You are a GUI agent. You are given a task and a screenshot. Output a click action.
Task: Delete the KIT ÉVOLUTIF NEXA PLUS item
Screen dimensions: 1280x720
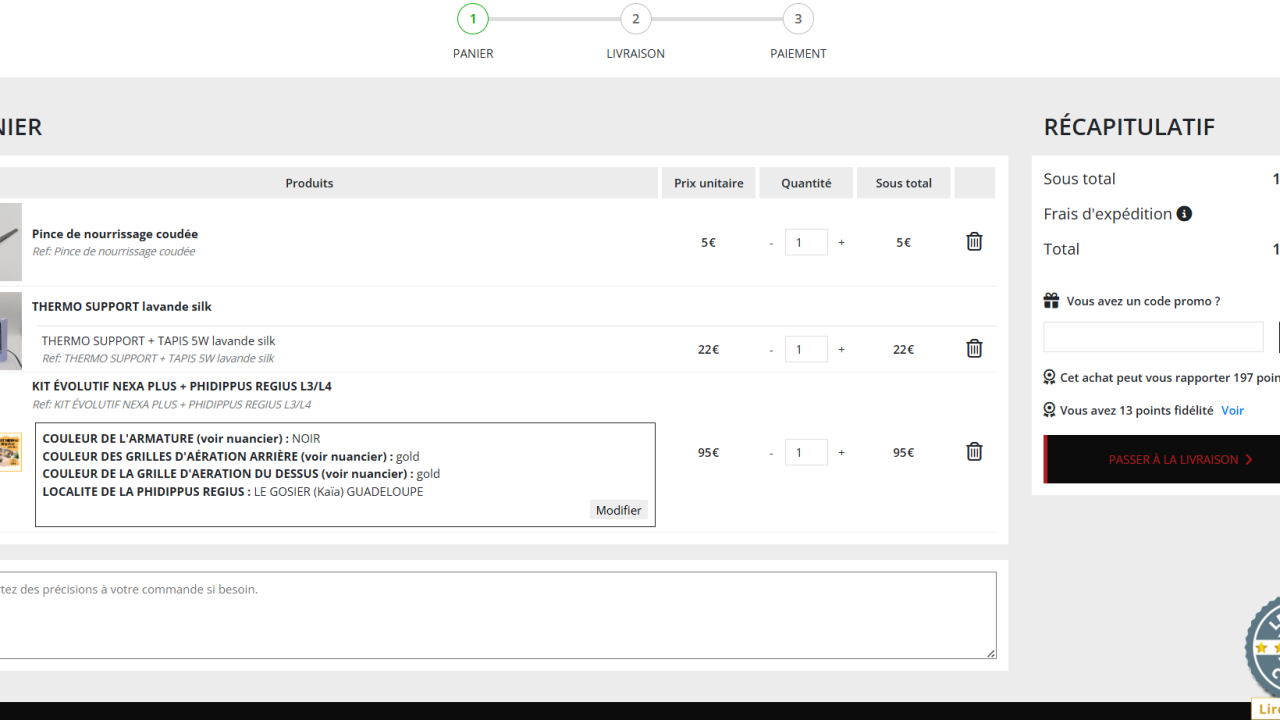[974, 451]
